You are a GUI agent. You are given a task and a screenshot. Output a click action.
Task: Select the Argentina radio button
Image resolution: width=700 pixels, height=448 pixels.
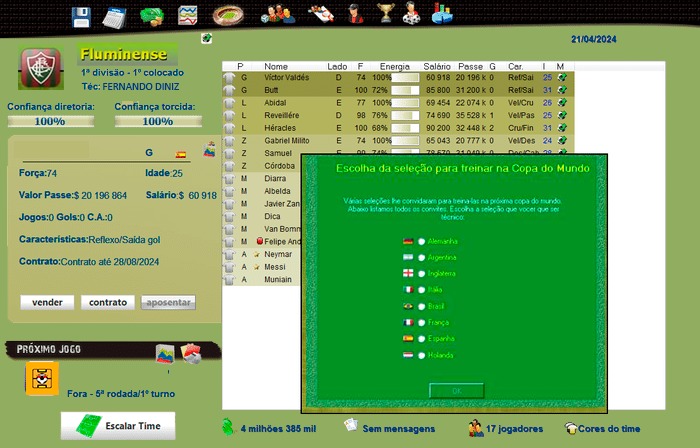pos(421,257)
